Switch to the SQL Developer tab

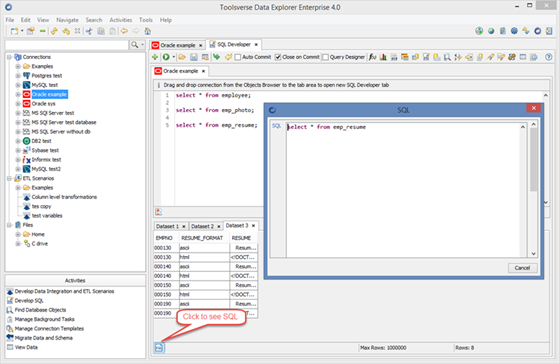pos(234,45)
